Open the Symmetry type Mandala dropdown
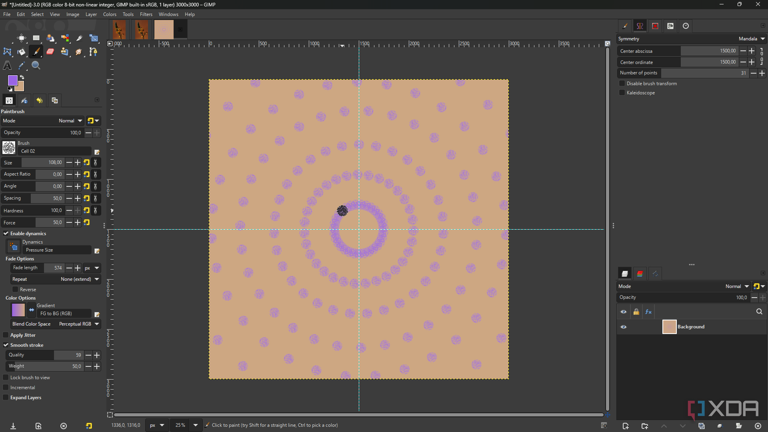Viewport: 768px width, 432px height. 750,39
